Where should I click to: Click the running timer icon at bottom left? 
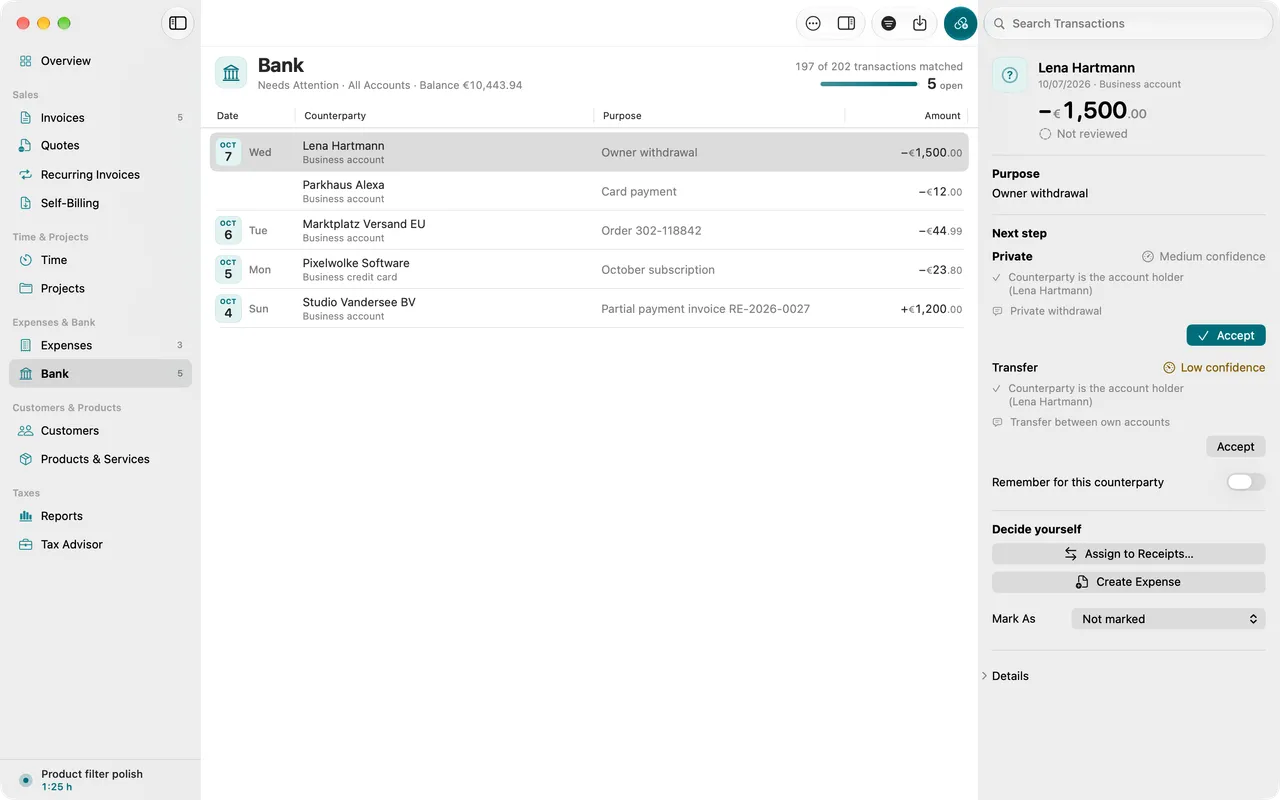(26, 780)
